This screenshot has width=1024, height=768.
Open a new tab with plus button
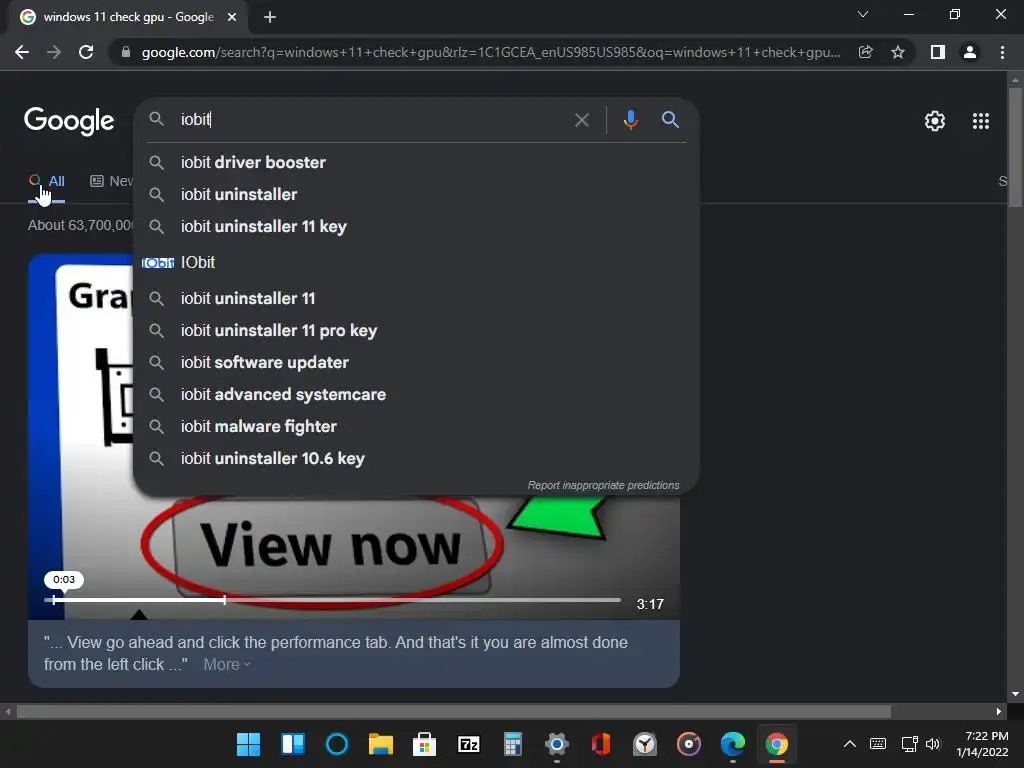point(270,18)
